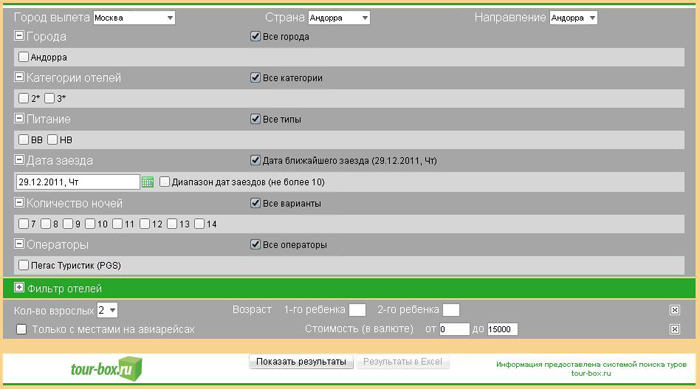Open the calendar icon beside arrival date

[x=148, y=182]
